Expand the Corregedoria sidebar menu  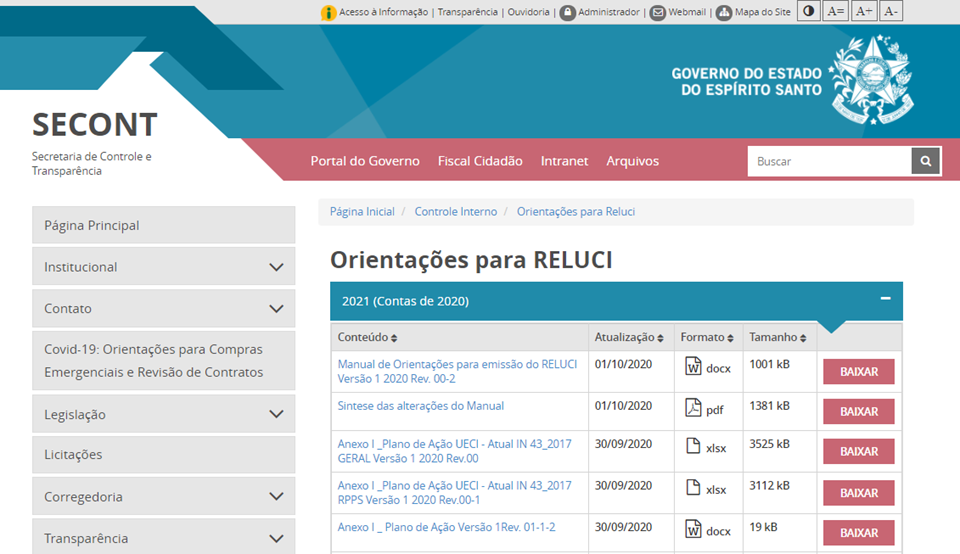[x=277, y=496]
